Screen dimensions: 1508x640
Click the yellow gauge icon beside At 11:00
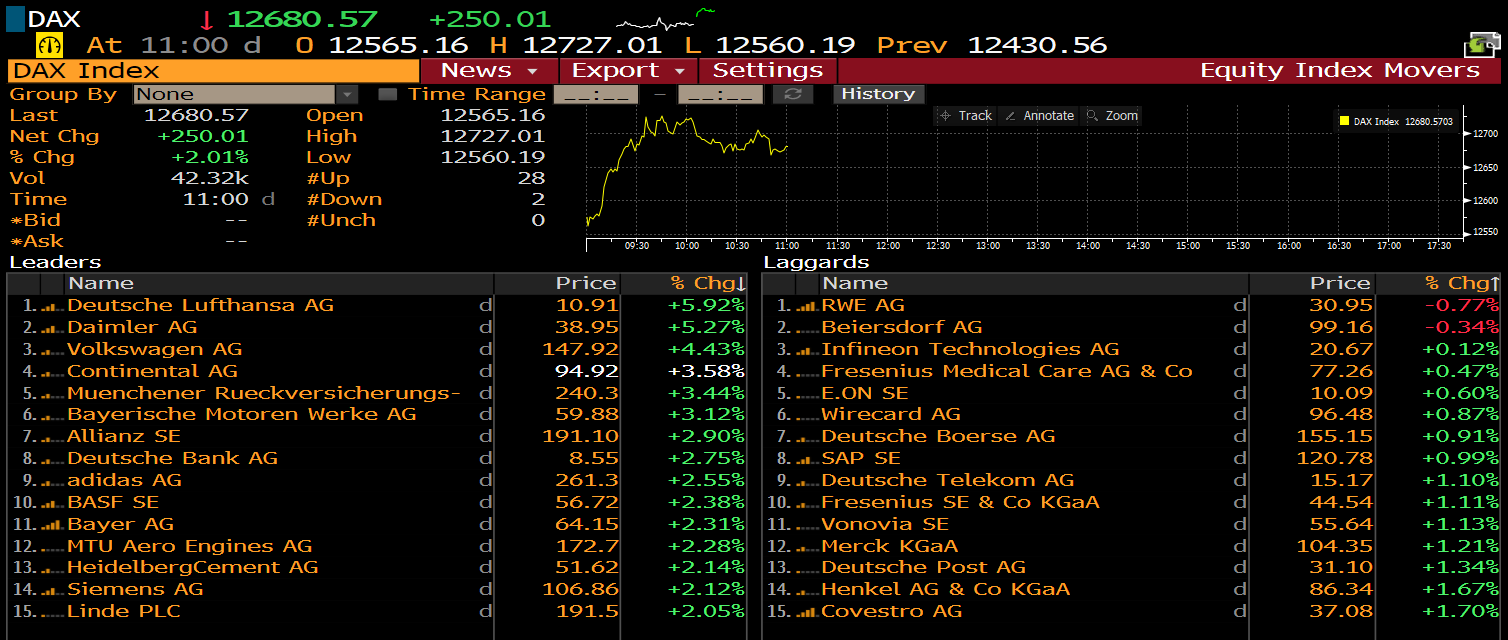point(49,45)
